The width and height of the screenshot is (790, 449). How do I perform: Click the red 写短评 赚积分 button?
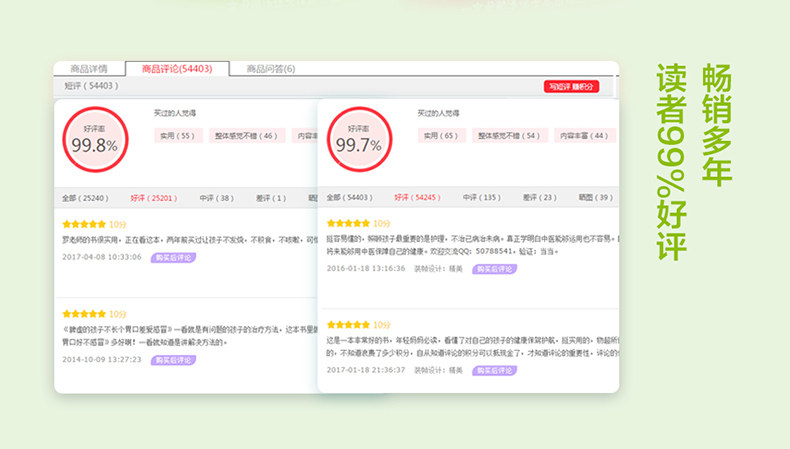(571, 87)
